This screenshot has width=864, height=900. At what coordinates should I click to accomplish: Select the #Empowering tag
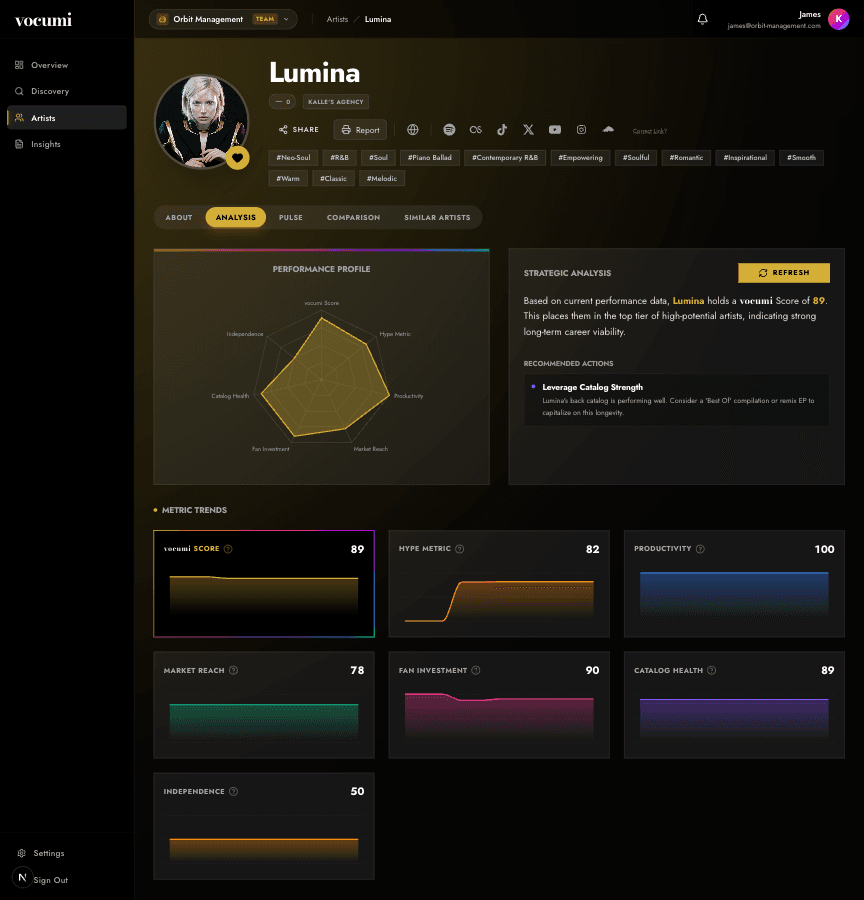580,158
